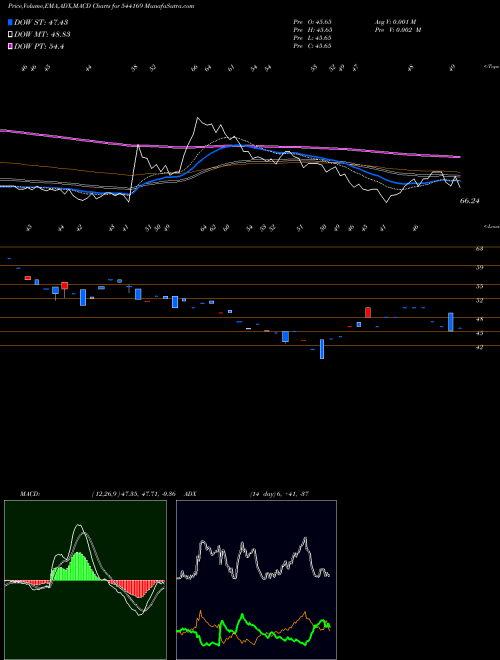Click the 32 axis level label
Image resolution: width=500 pixels, height=660 pixels.
[479, 301]
